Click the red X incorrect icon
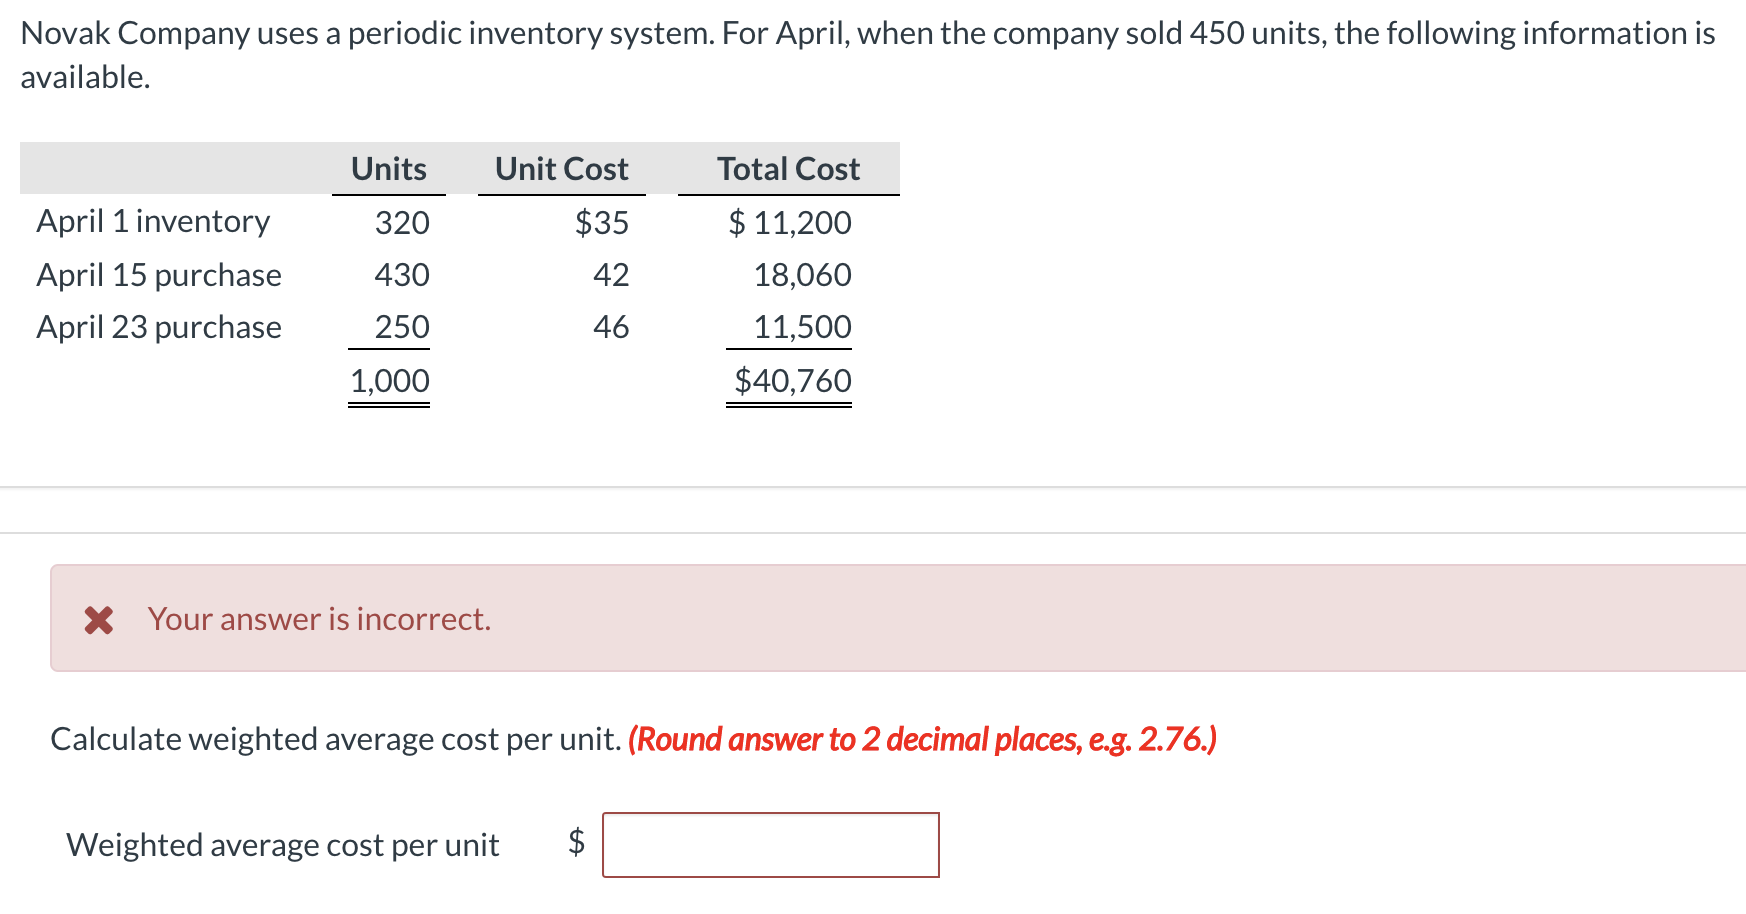Viewport: 1746px width, 914px height. click(x=98, y=620)
